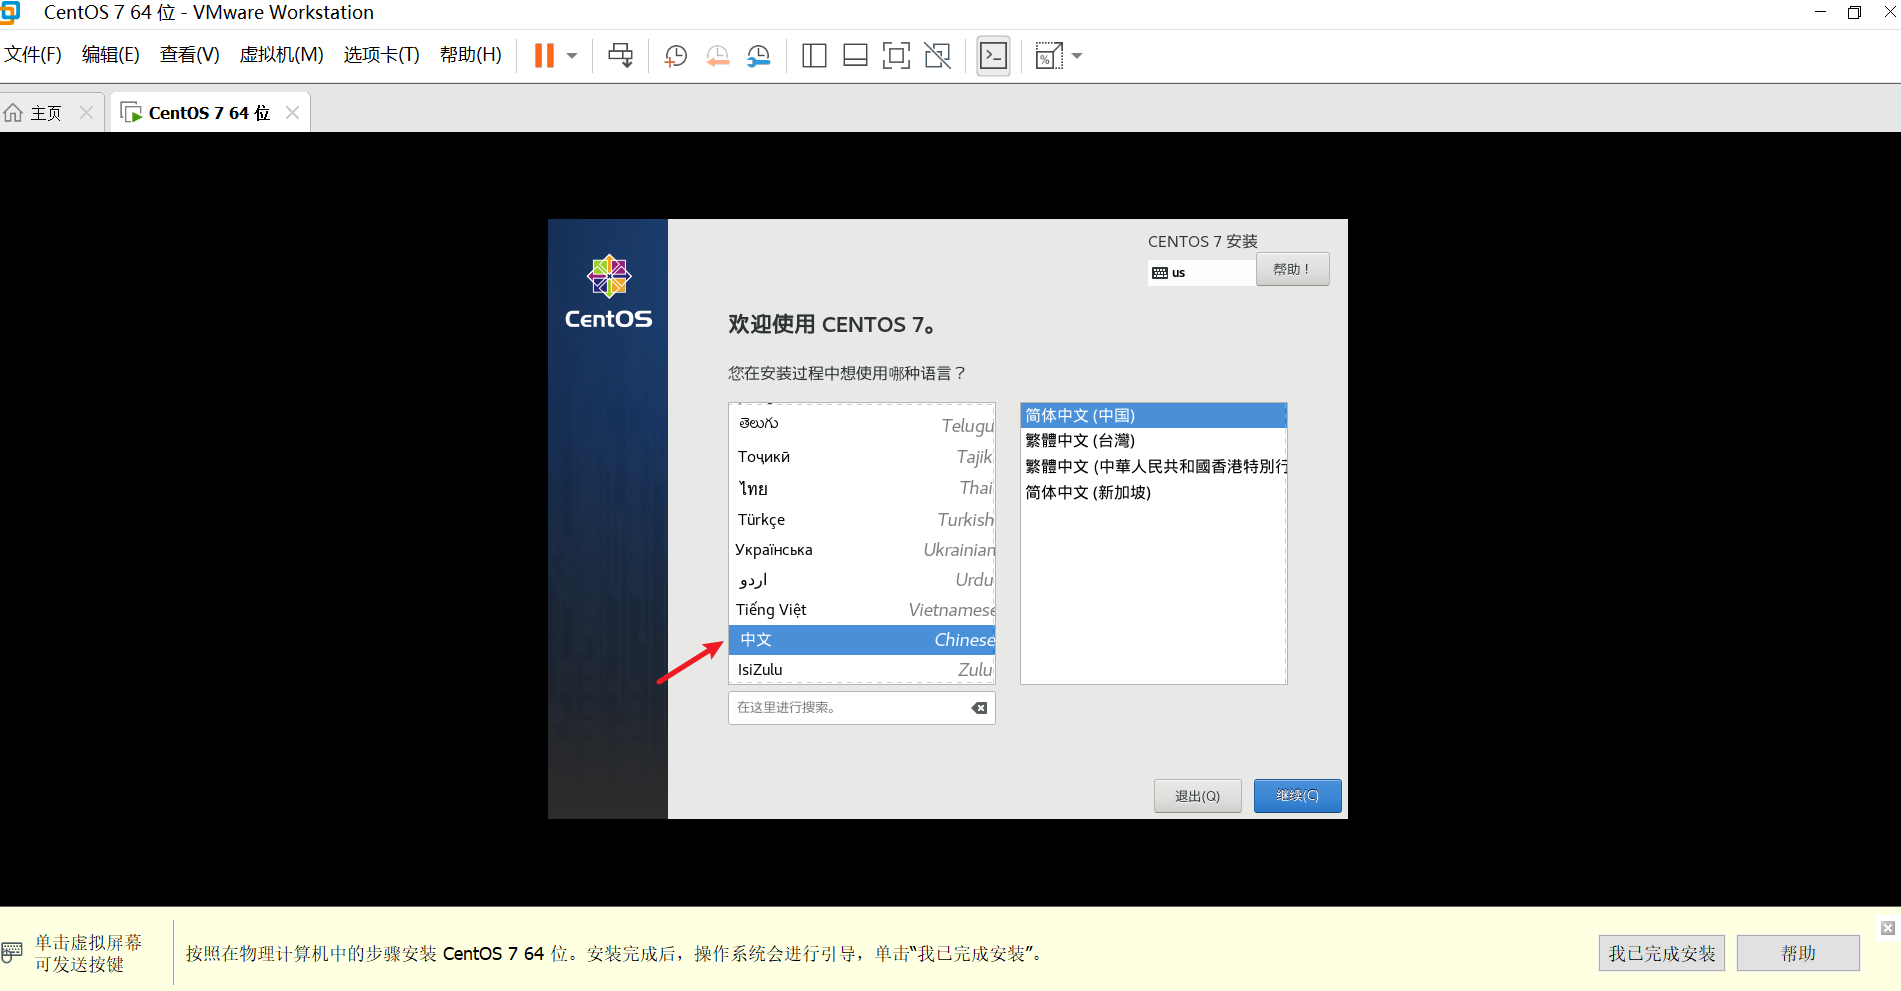The image size is (1901, 991).
Task: Select Thai in the language list
Action: click(x=862, y=488)
